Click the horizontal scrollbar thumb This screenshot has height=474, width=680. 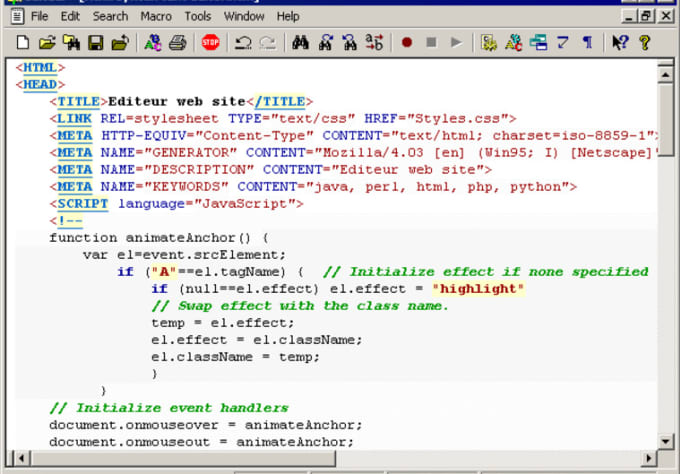[183, 458]
